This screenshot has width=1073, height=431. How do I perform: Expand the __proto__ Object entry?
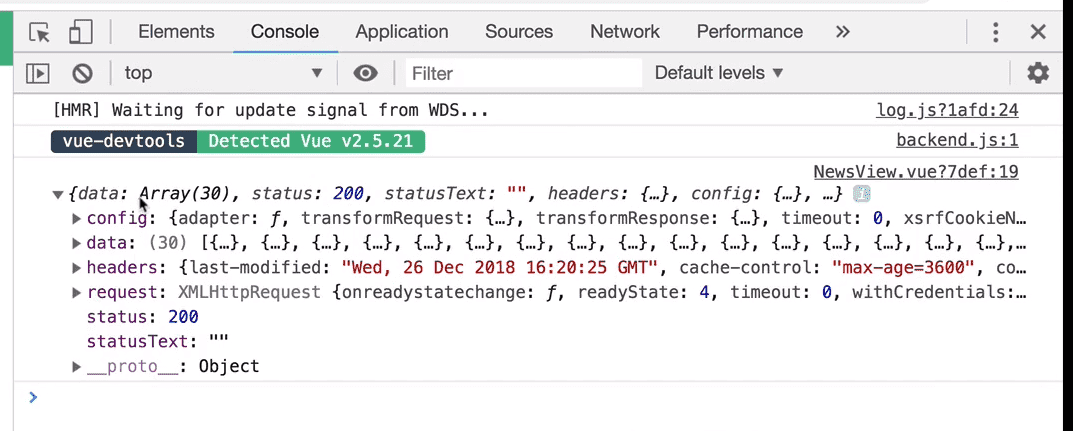[x=77, y=367]
